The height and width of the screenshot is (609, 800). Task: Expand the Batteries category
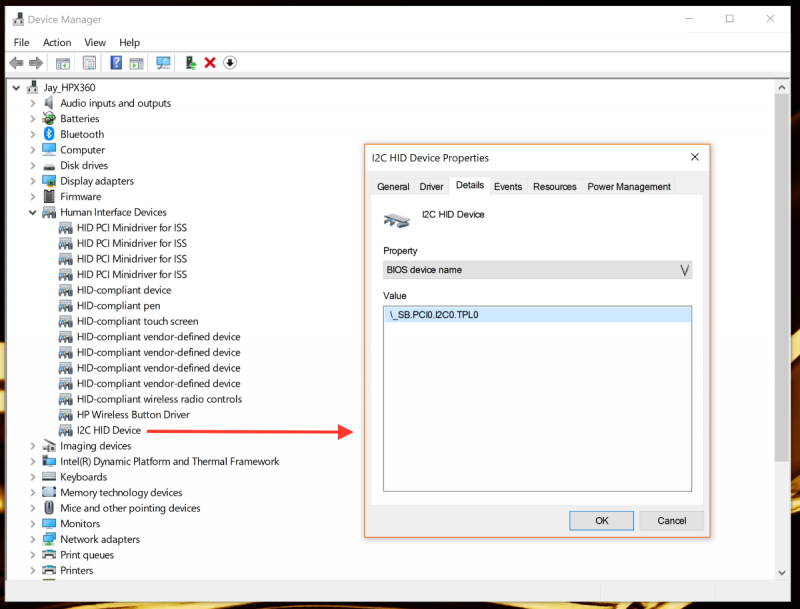pos(33,118)
